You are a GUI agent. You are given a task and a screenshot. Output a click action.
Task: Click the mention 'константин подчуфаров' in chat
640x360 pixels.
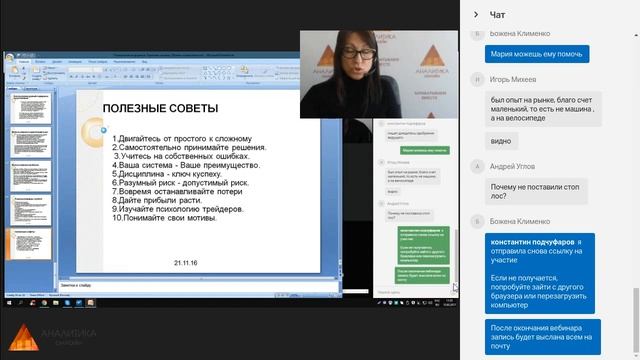tap(532, 242)
